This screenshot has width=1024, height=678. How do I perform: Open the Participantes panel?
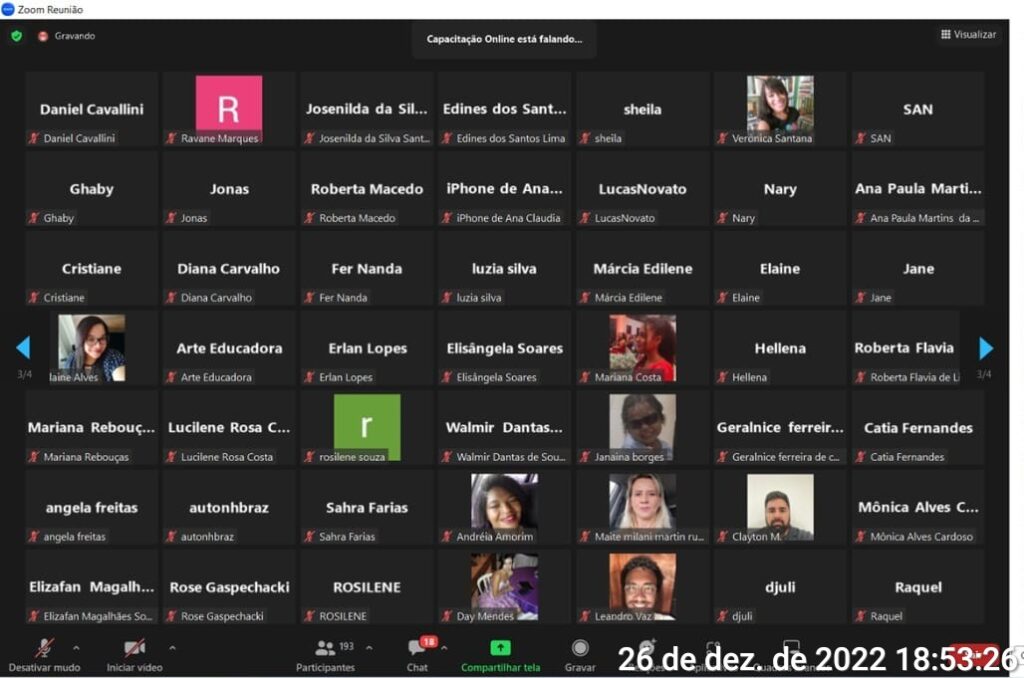(325, 649)
